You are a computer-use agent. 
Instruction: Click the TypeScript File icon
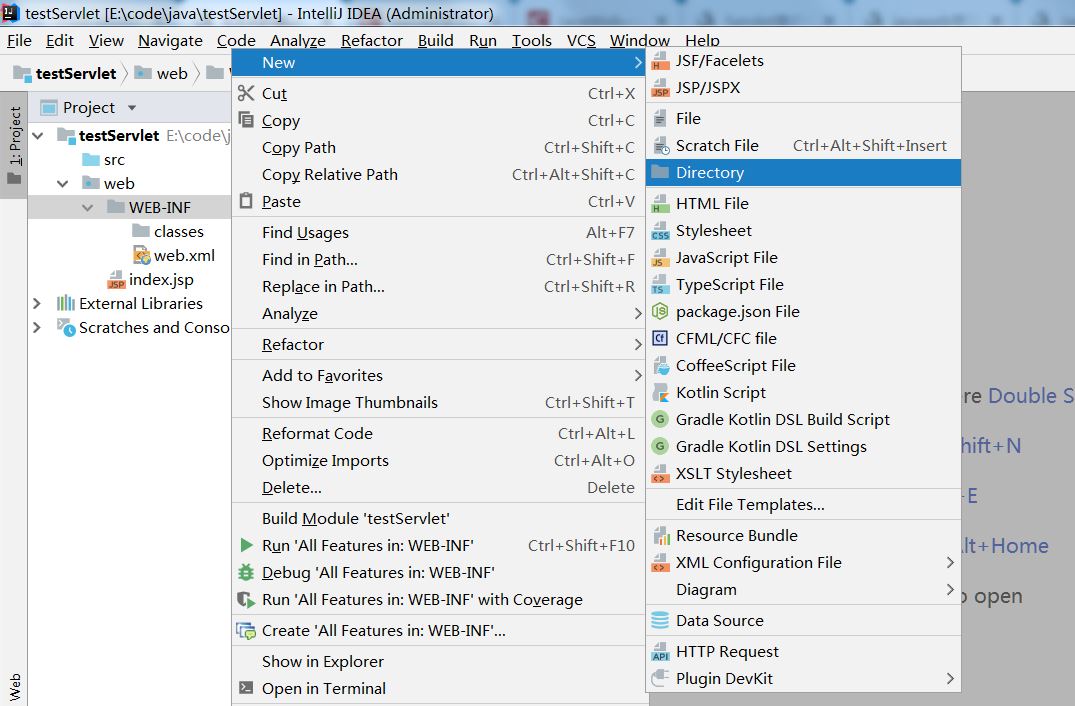click(660, 284)
